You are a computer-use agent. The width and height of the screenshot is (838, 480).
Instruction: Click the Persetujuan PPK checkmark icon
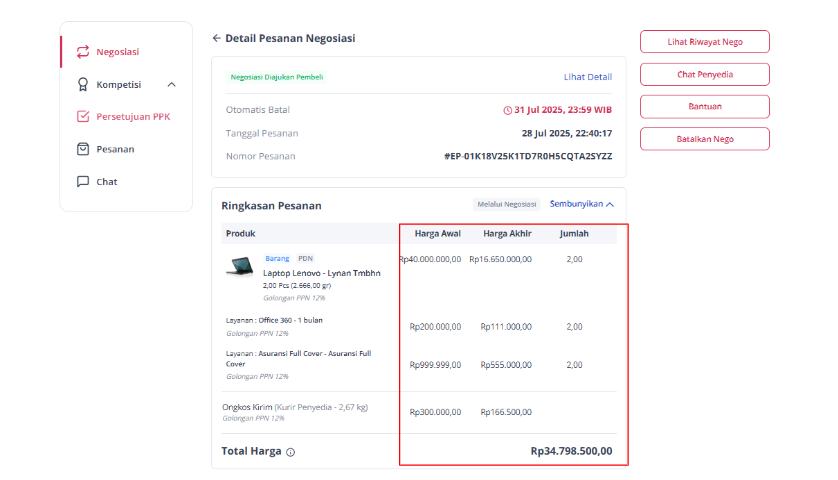pos(83,117)
